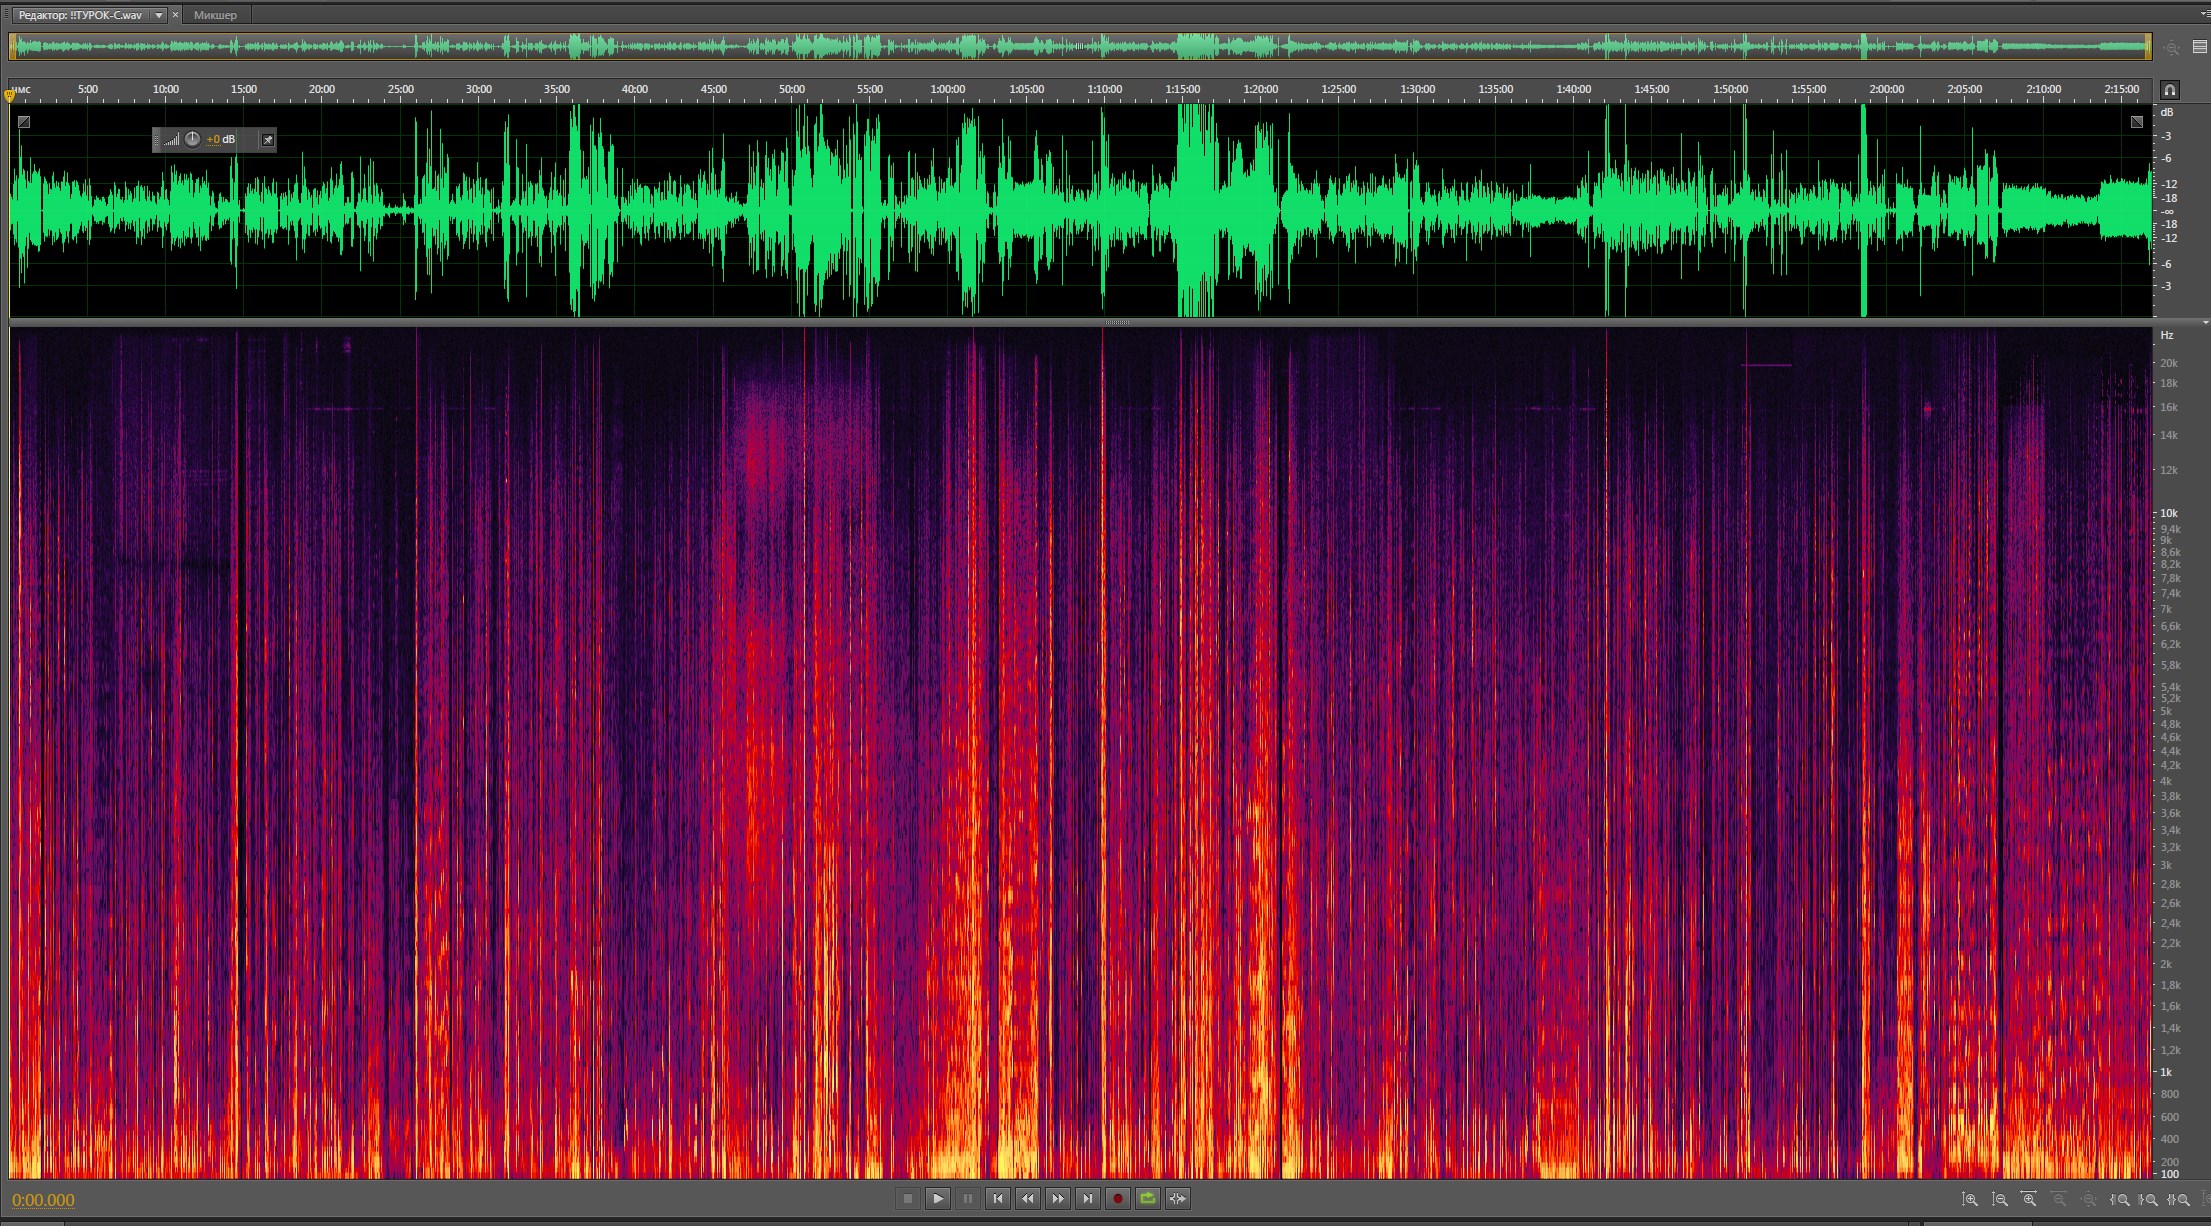
Task: Click fade-in handle at waveform start
Action: click(24, 122)
